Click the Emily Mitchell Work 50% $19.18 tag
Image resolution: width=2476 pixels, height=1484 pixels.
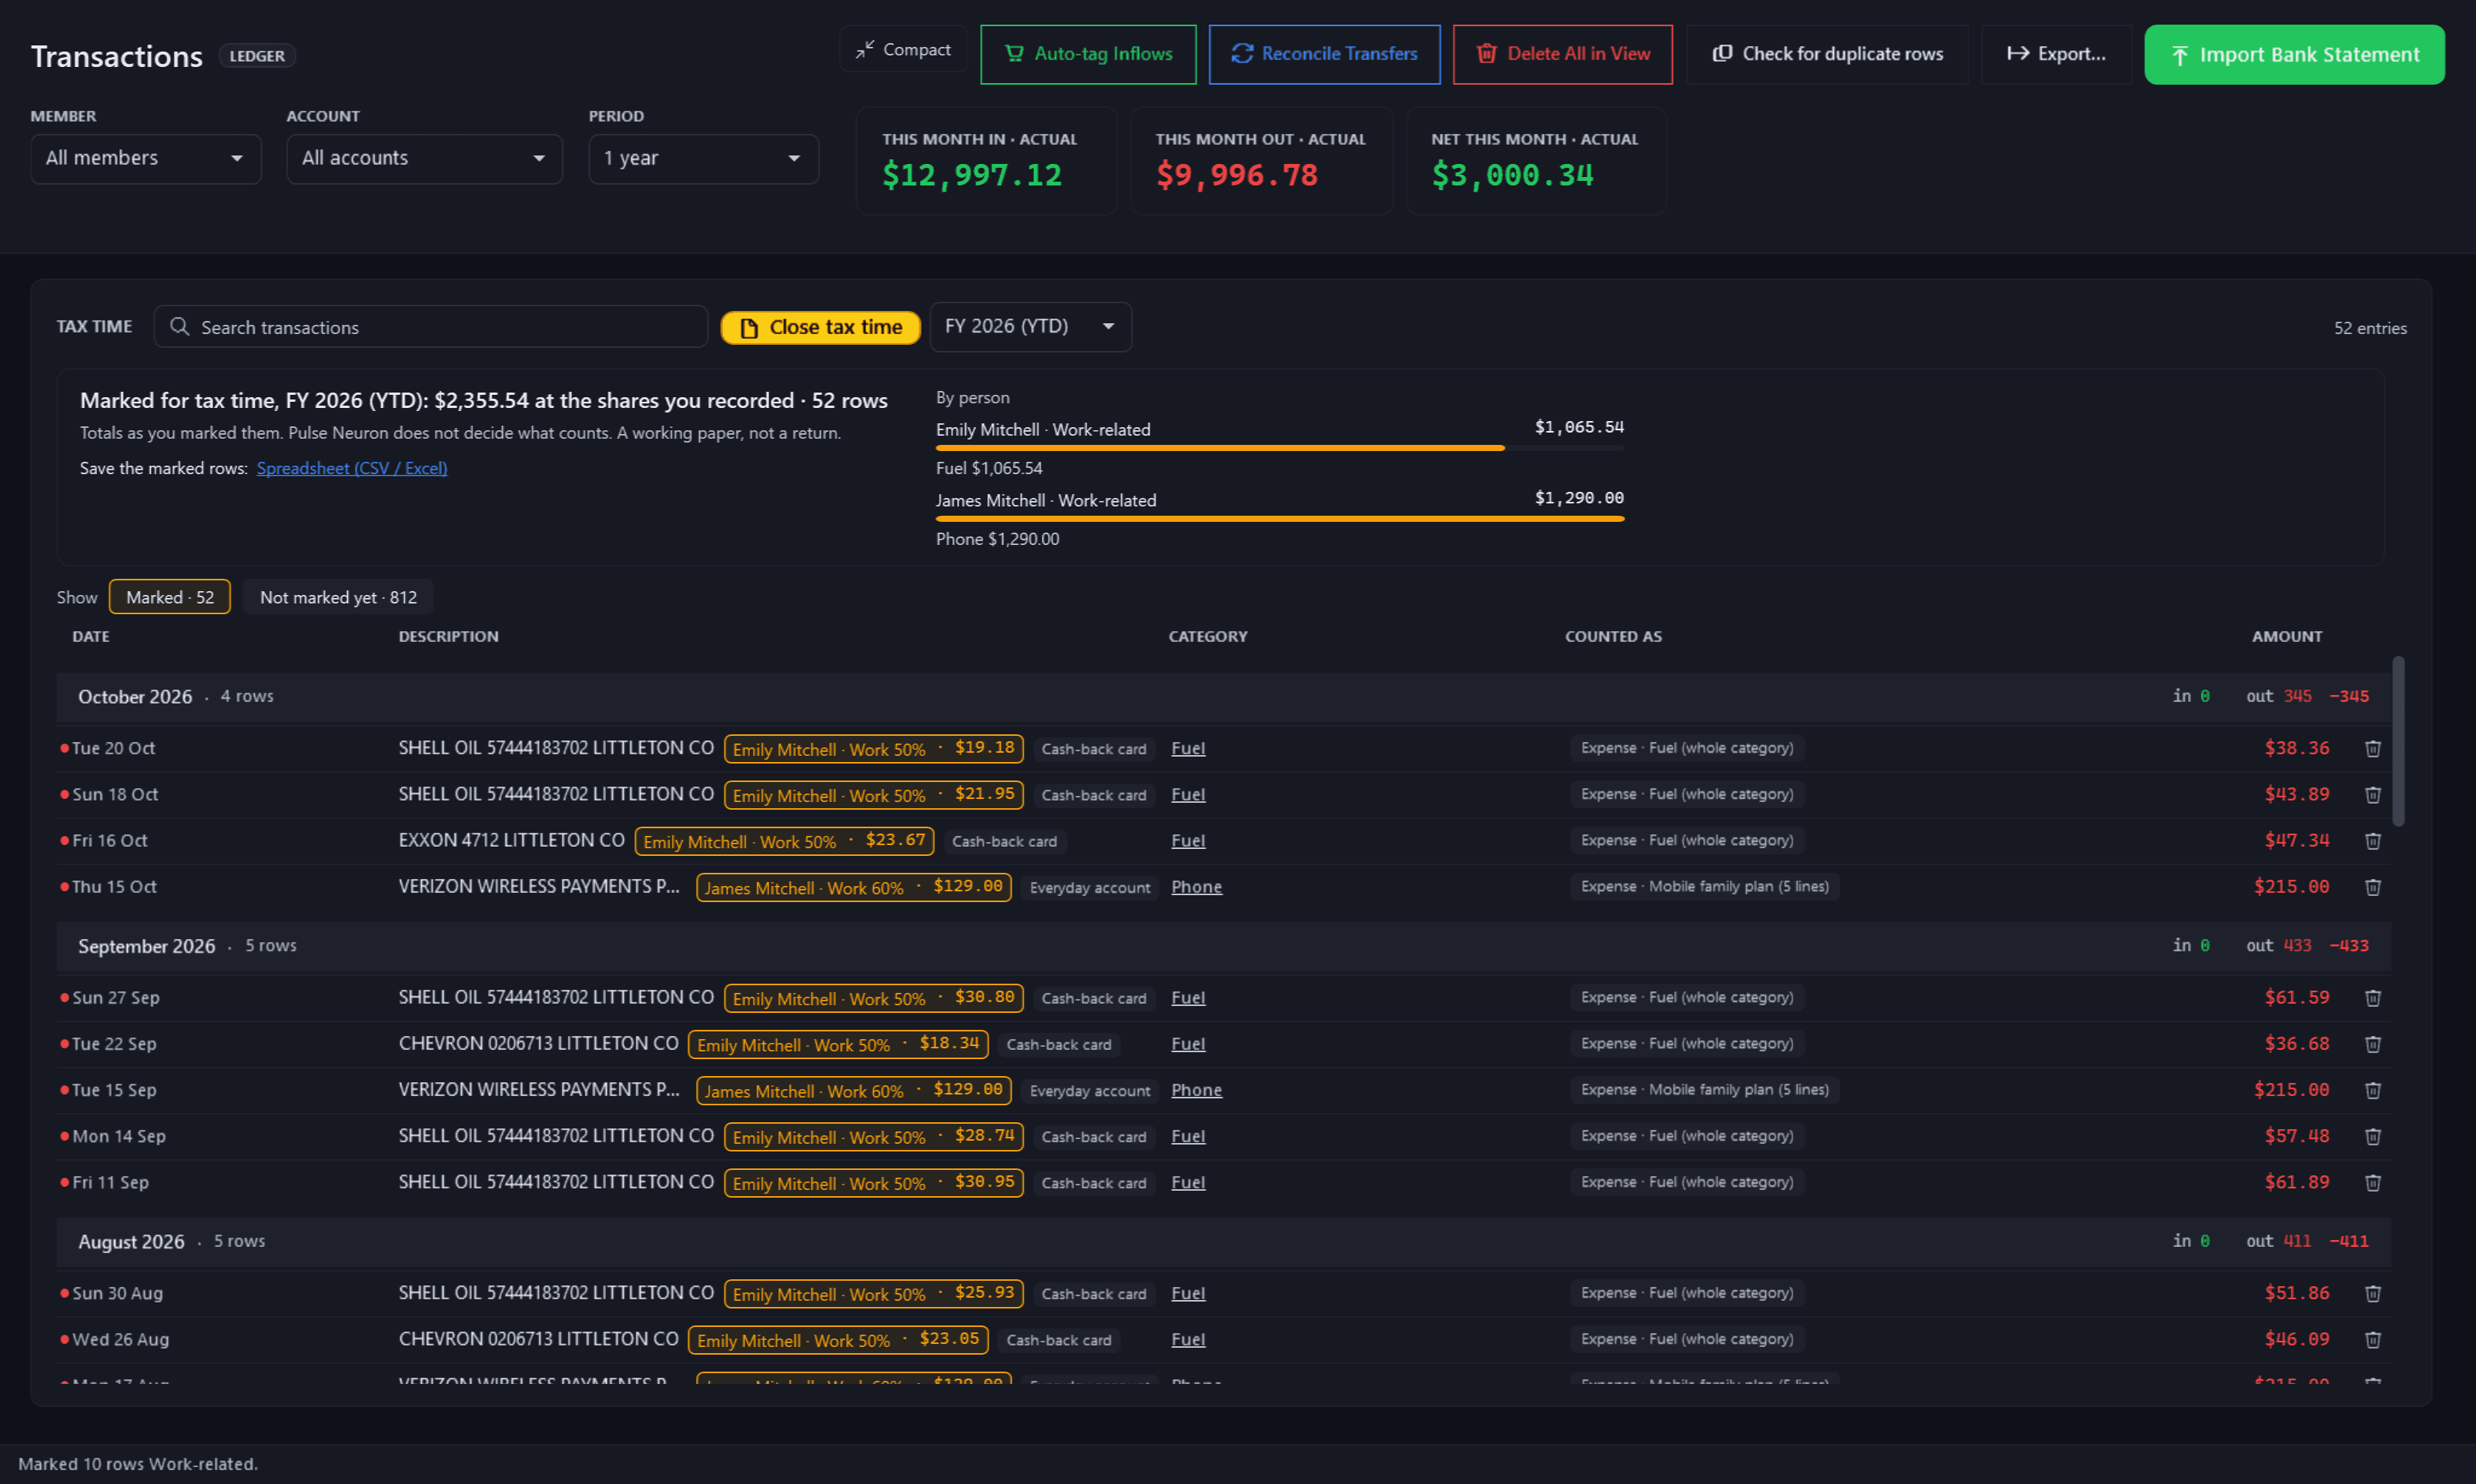[873, 748]
